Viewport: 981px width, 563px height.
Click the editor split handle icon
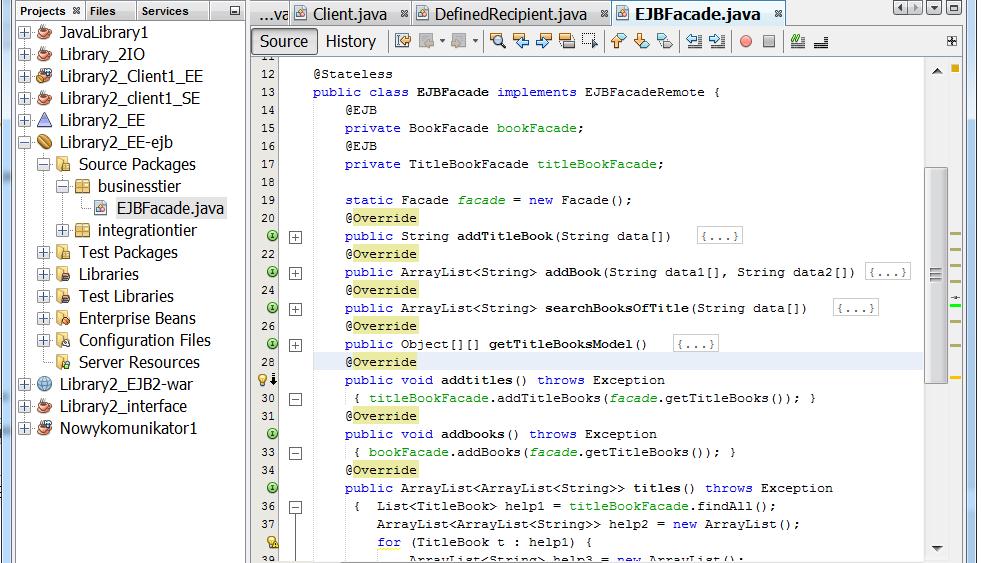[952, 41]
